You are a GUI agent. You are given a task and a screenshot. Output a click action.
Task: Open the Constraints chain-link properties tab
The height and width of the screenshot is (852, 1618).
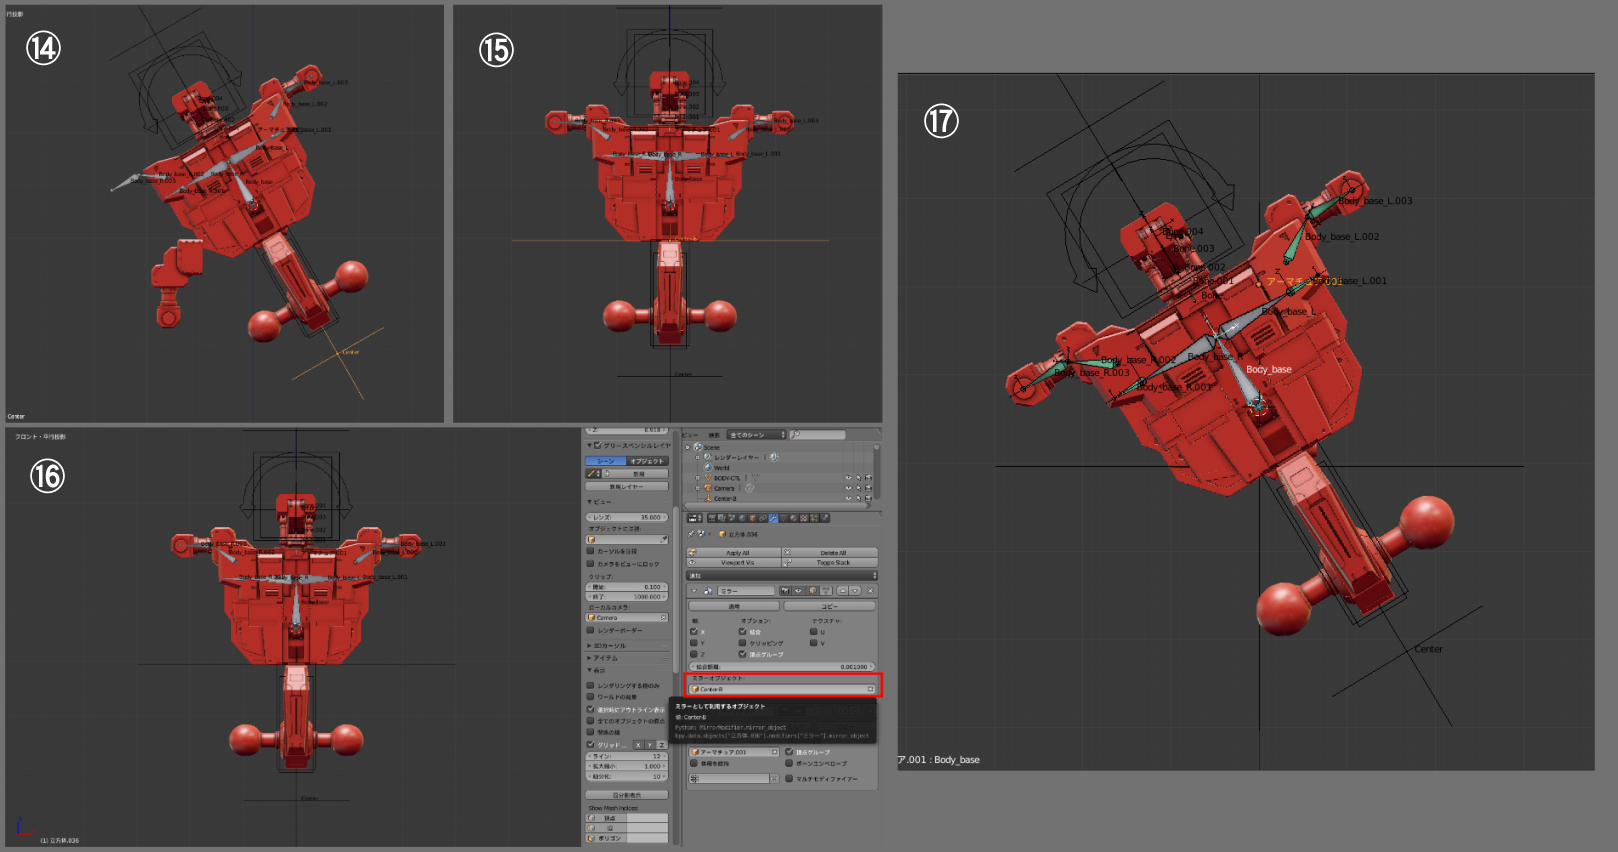763,518
